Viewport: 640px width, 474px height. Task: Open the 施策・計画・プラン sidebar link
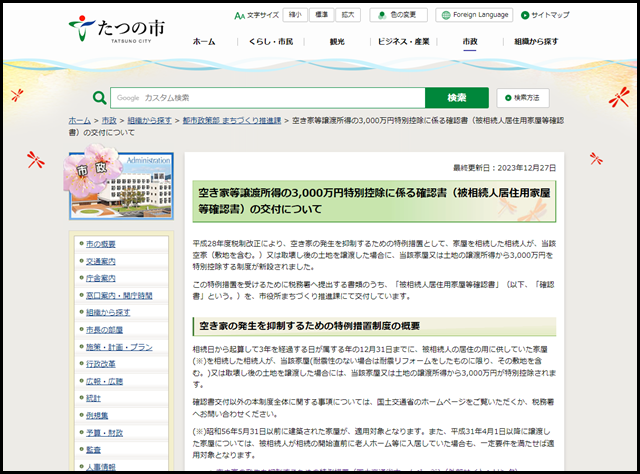119,347
